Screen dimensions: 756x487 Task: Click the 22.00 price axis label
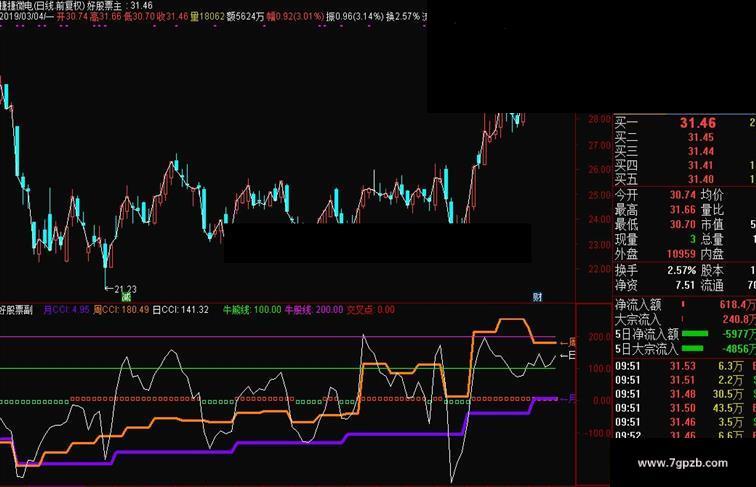click(599, 269)
